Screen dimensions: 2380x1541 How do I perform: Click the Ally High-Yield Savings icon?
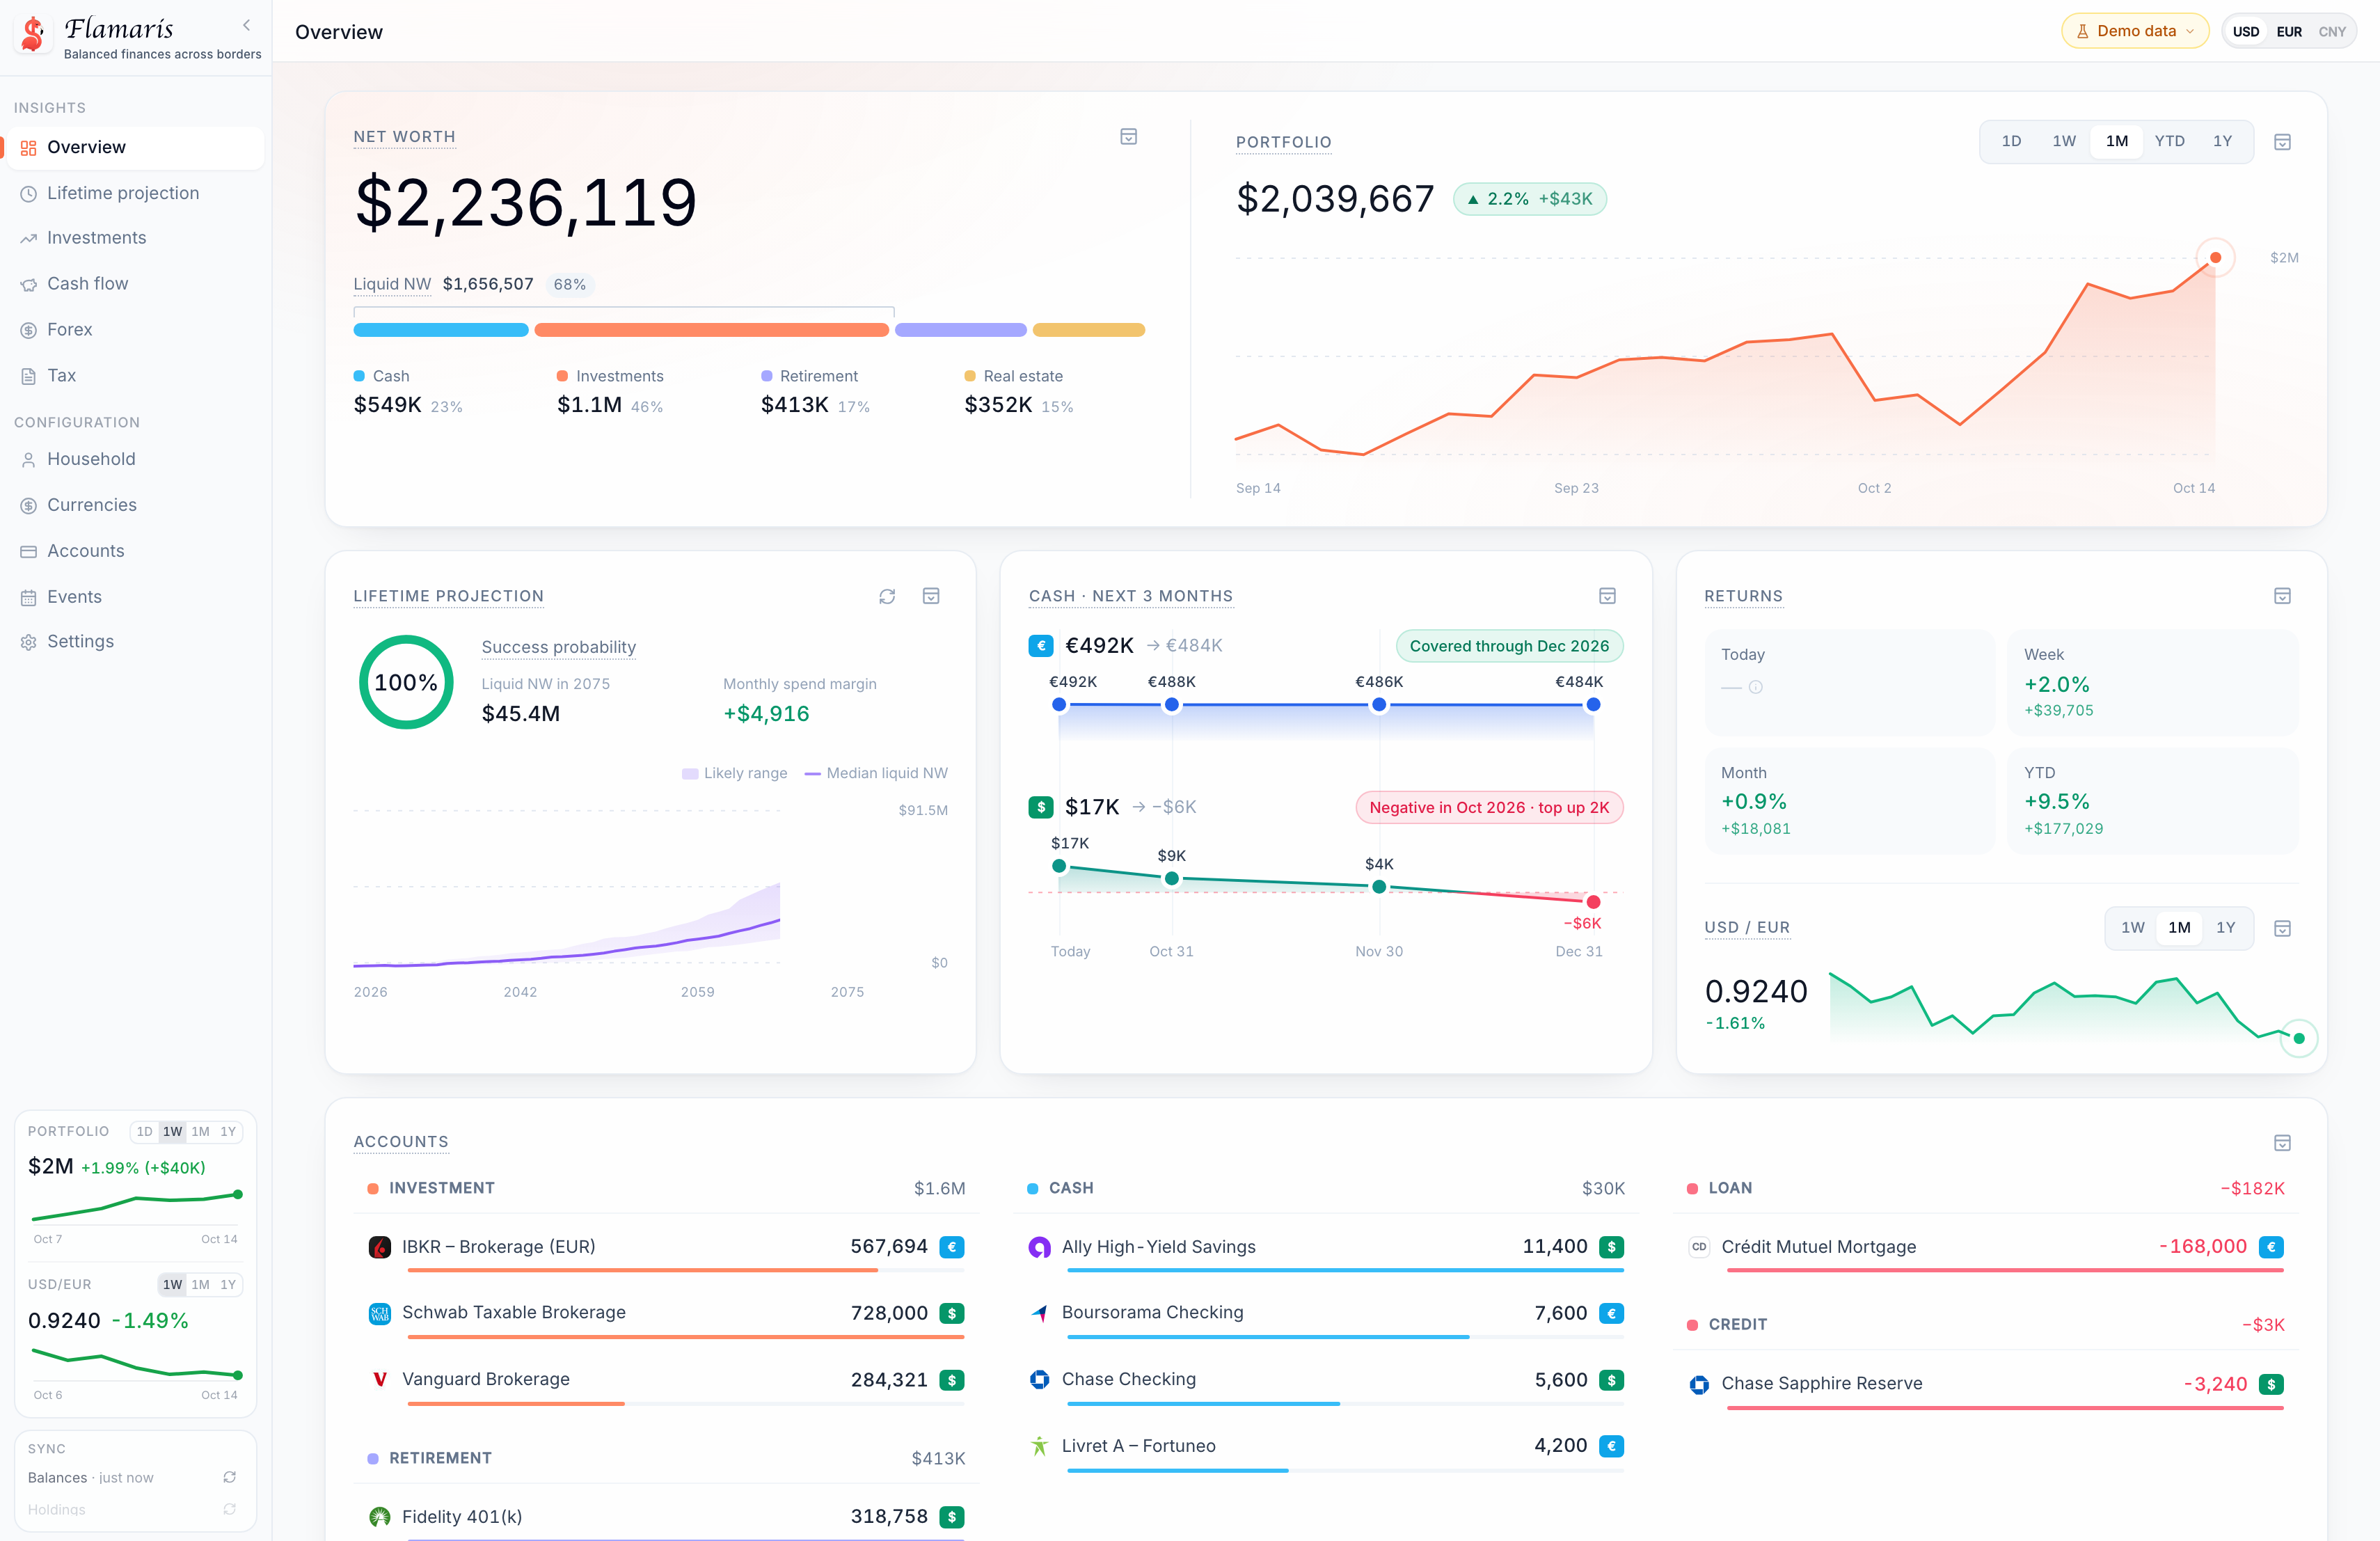(x=1039, y=1247)
